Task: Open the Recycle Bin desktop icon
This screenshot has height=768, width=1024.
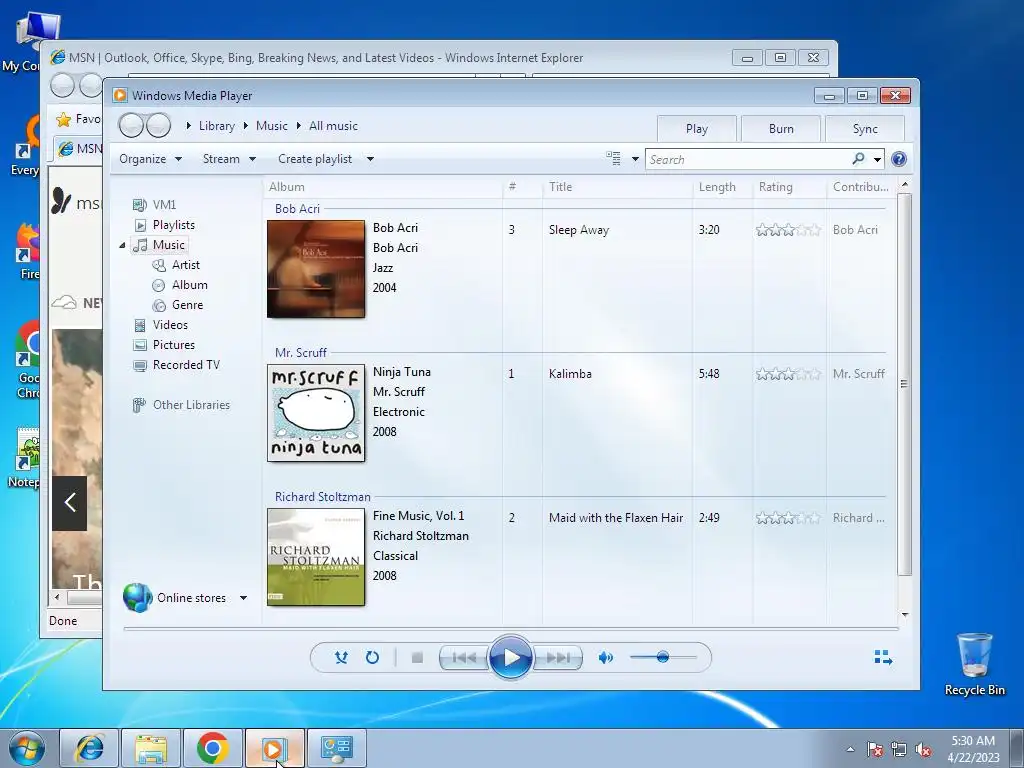Action: [x=974, y=665]
